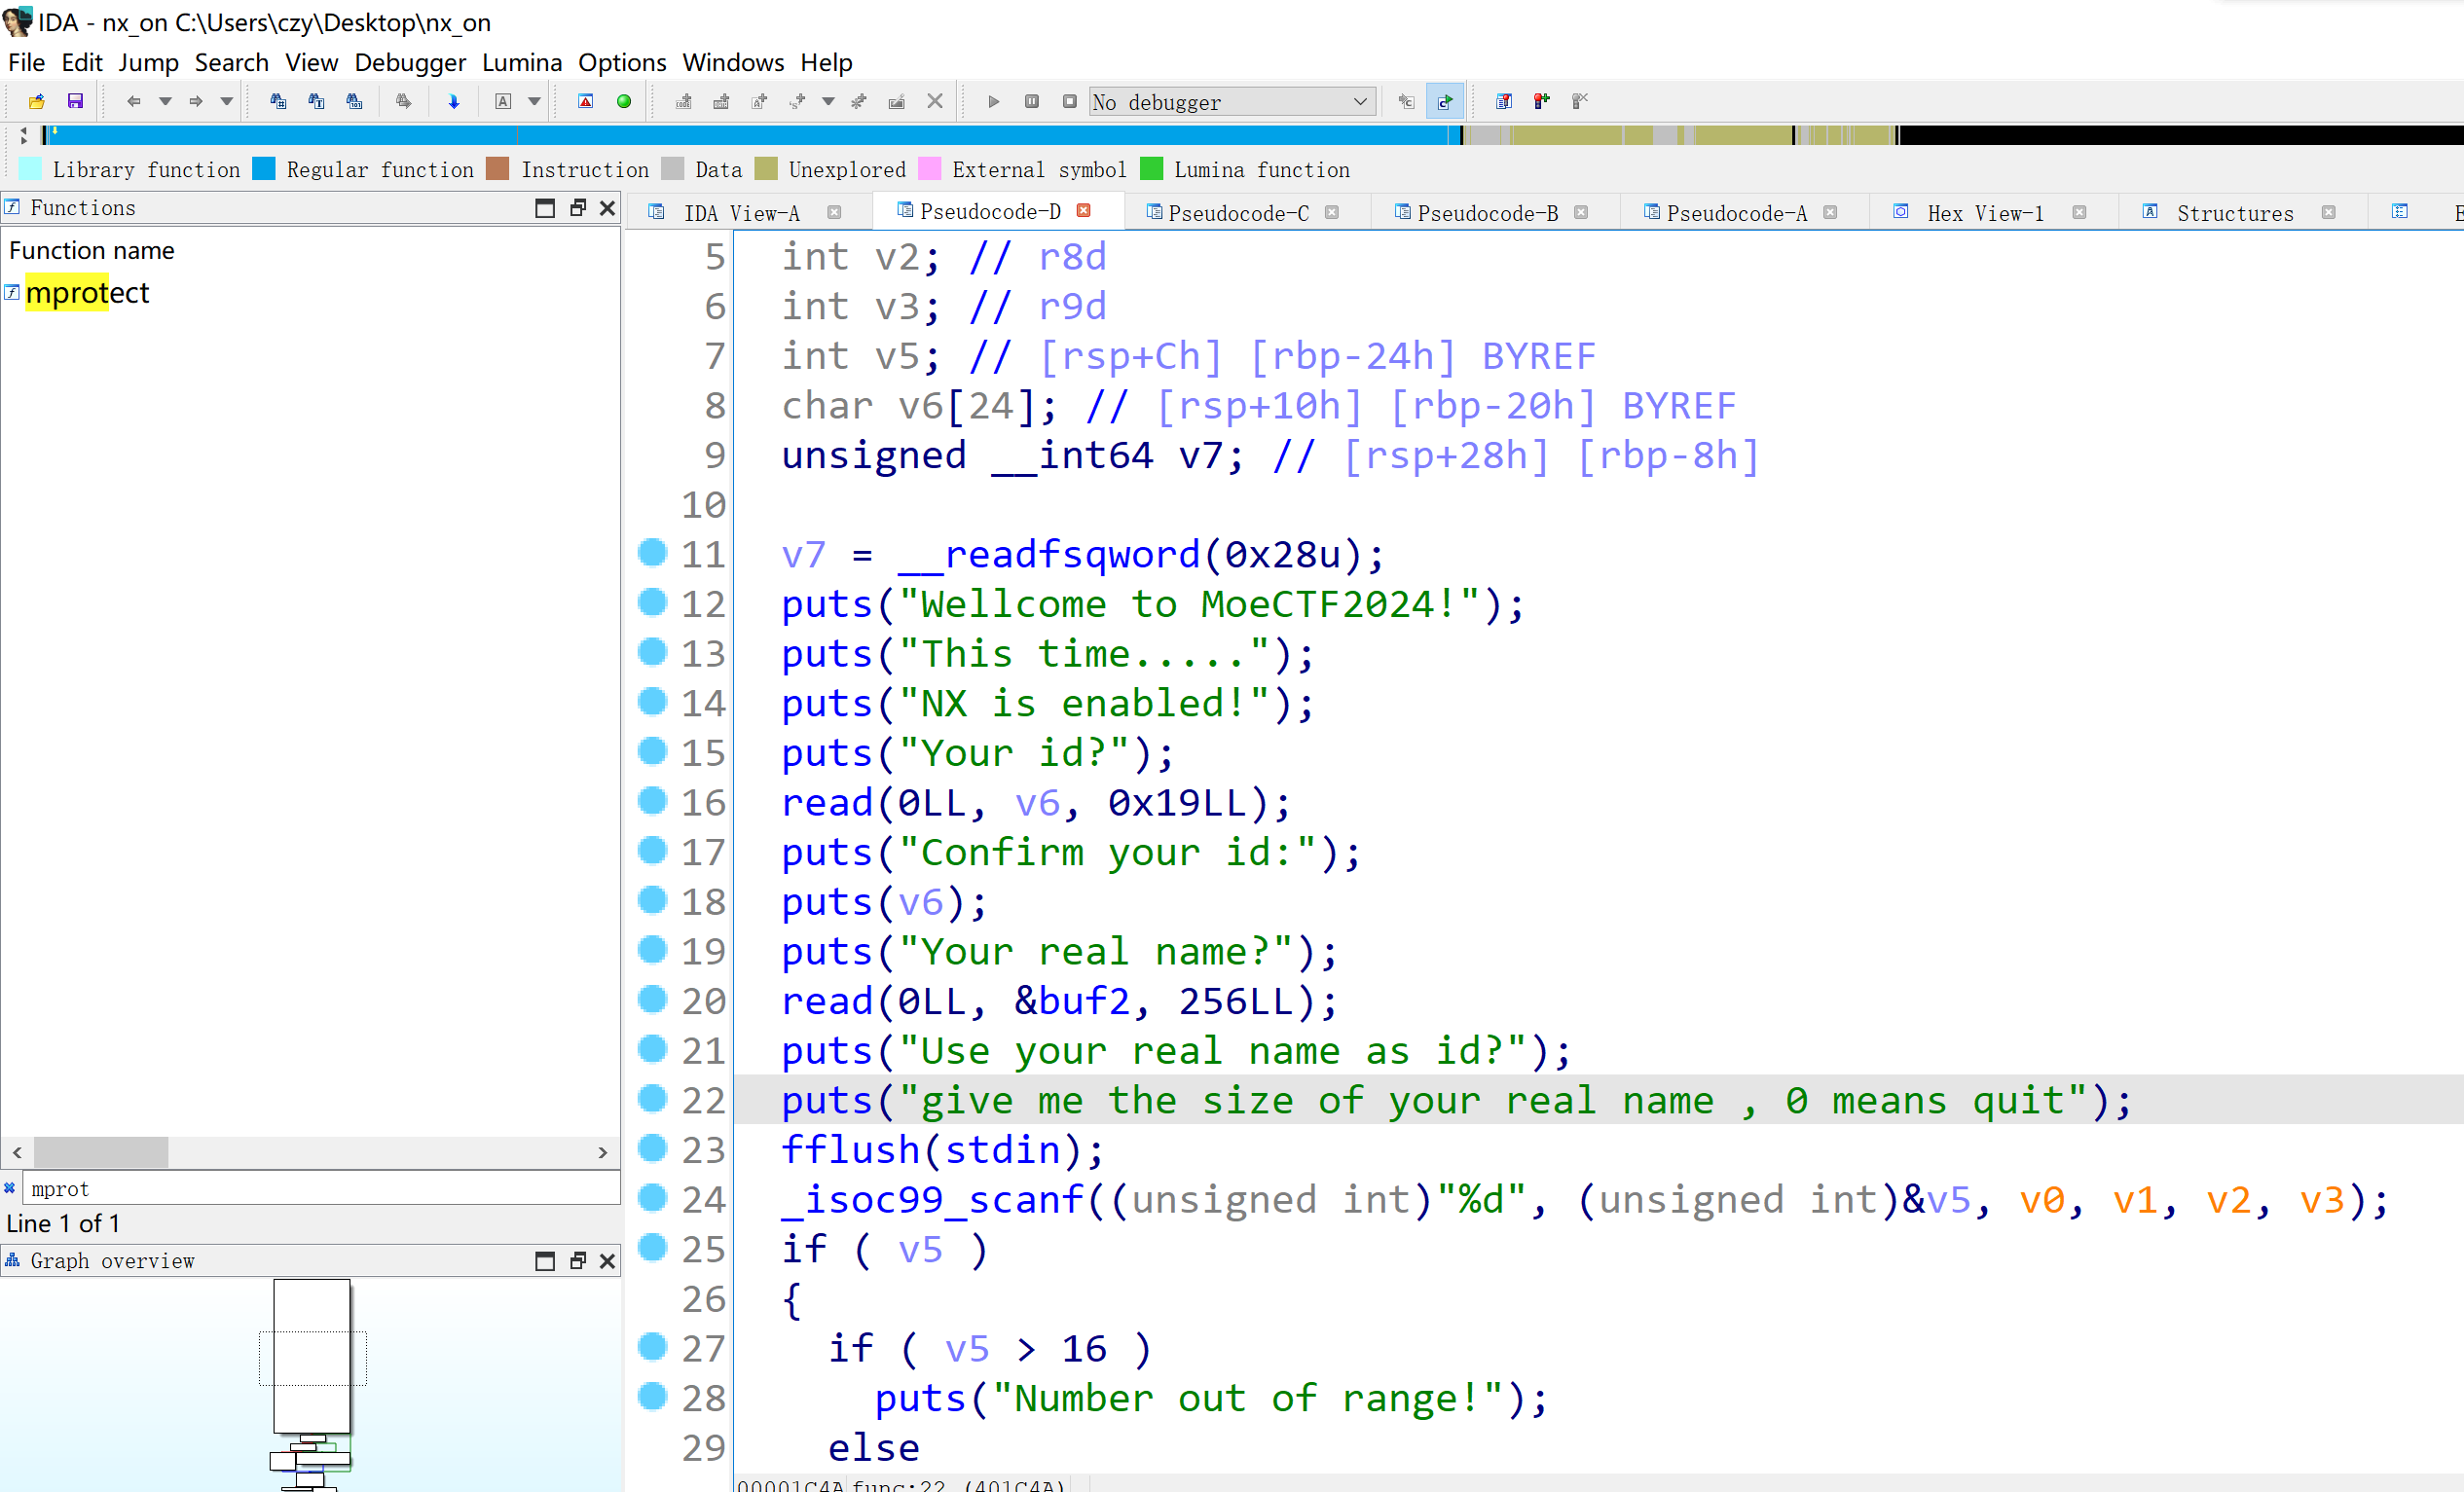Click the search next binoculars arrow icon
This screenshot has width=2464, height=1492.
pyautogui.click(x=403, y=101)
